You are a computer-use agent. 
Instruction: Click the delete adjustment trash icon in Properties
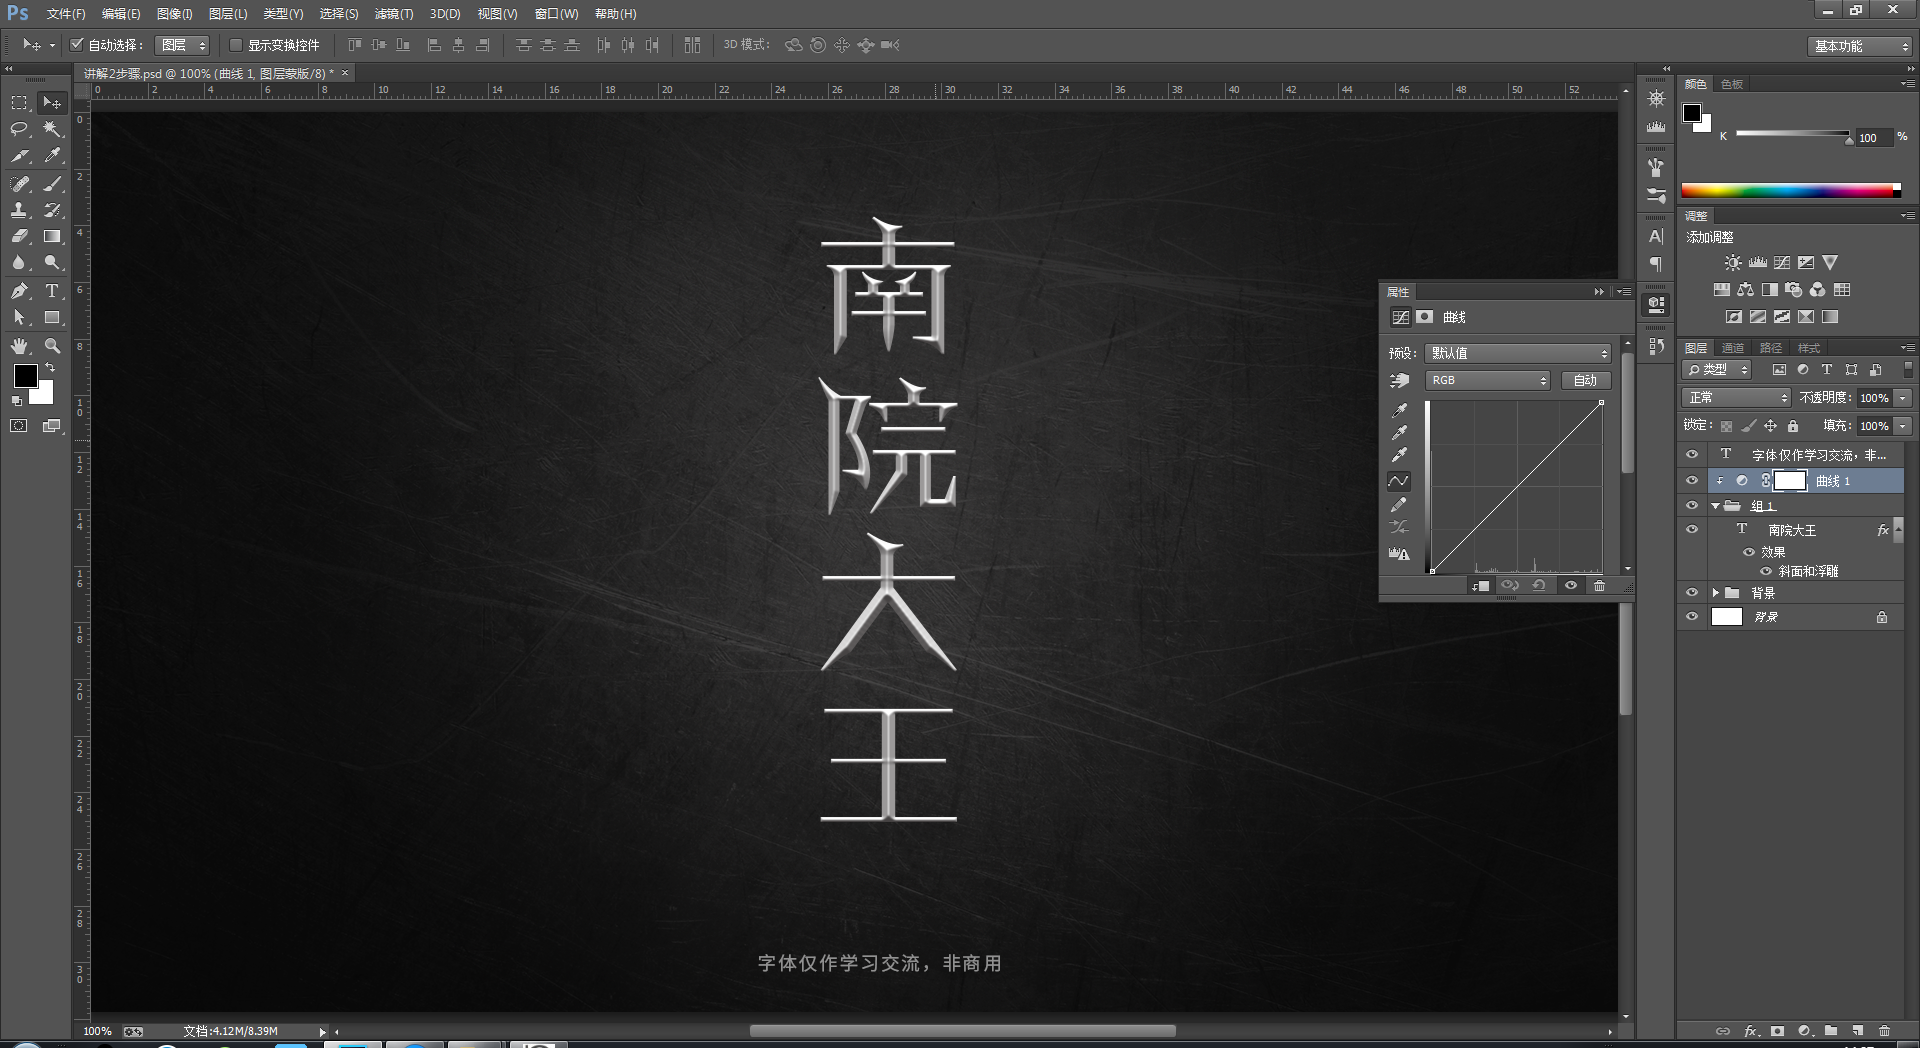pos(1599,586)
